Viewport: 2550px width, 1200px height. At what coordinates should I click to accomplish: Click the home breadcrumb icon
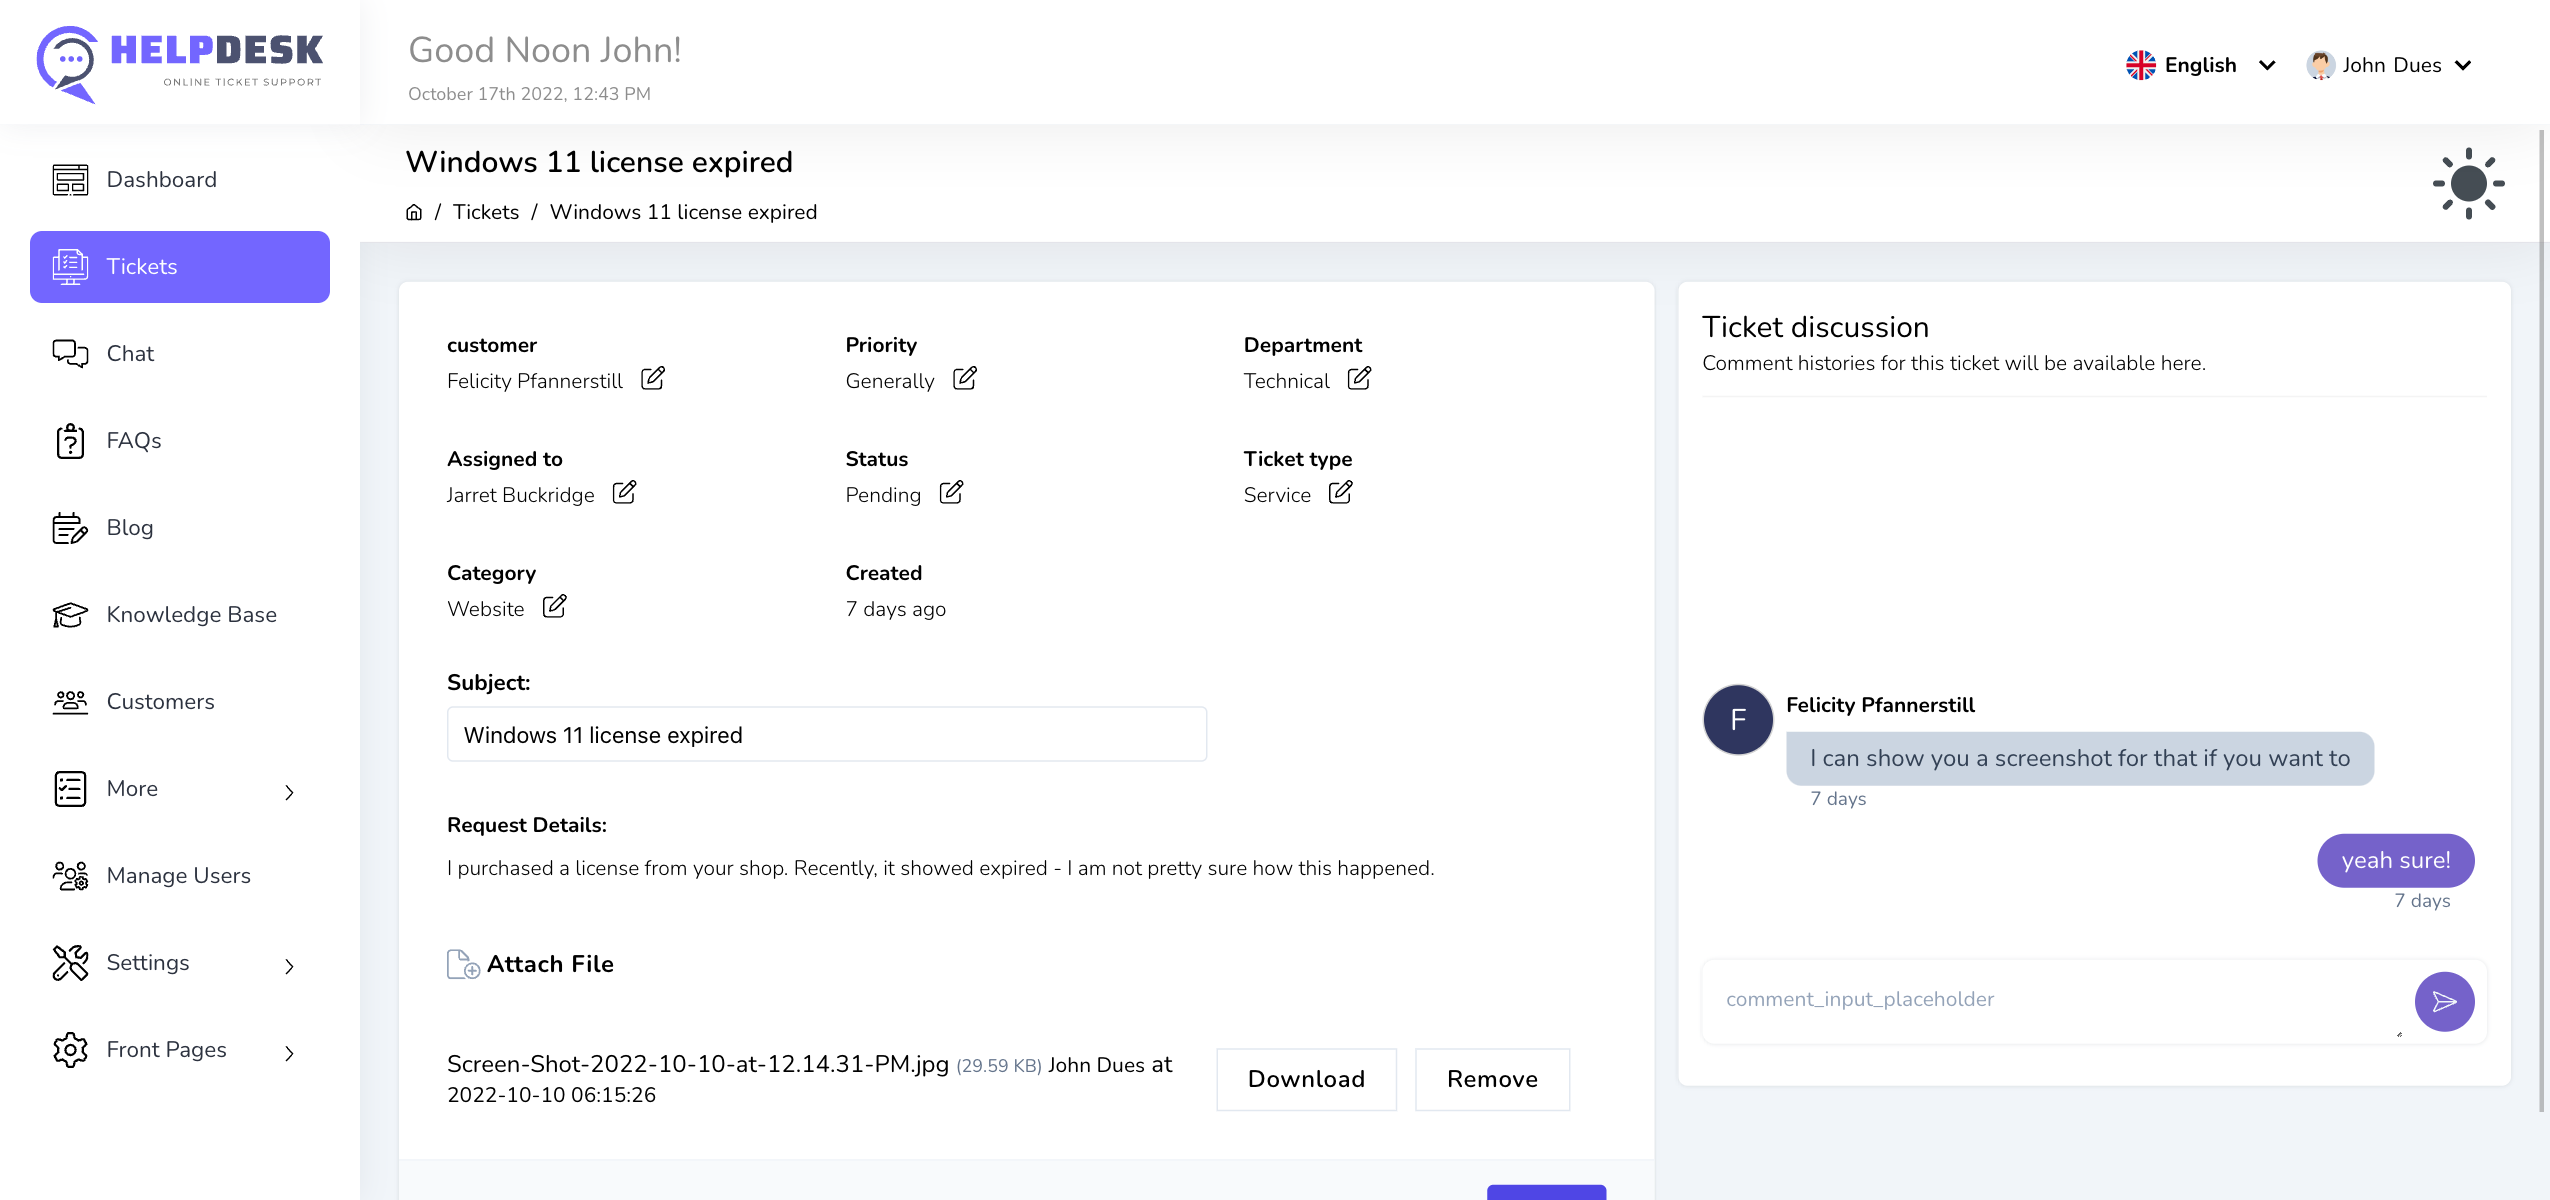pyautogui.click(x=414, y=212)
